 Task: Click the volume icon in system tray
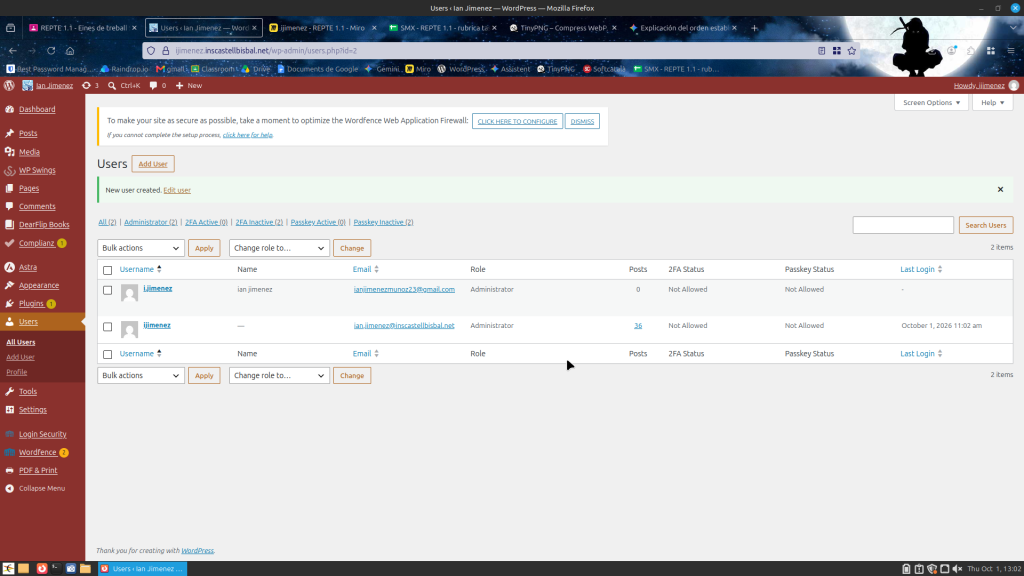[x=957, y=569]
